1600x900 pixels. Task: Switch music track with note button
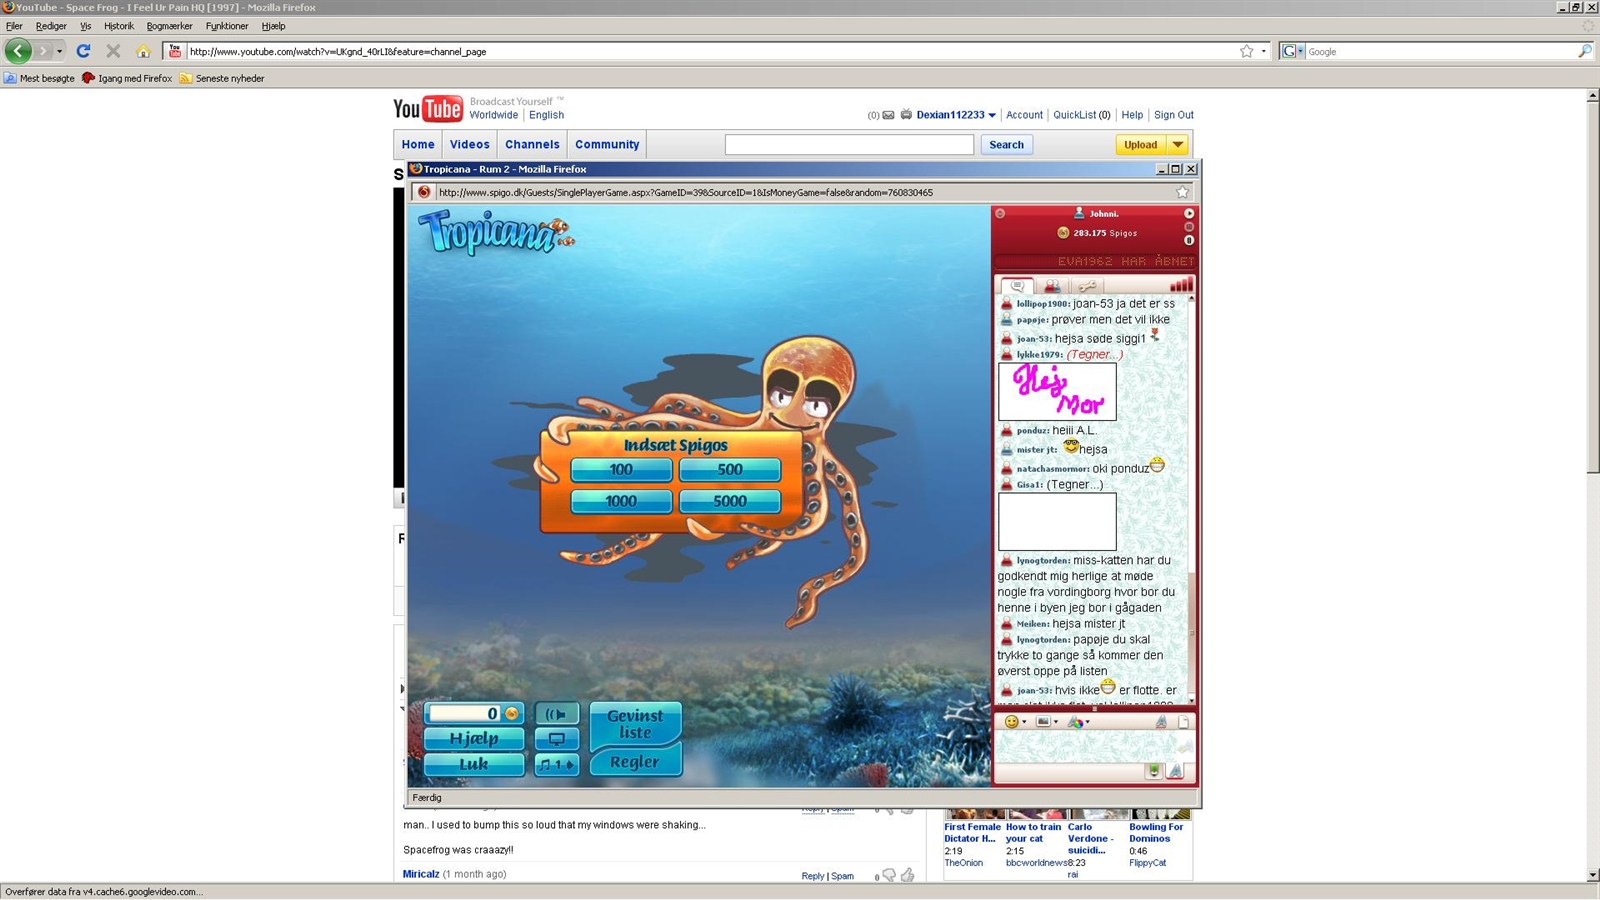[x=556, y=765]
